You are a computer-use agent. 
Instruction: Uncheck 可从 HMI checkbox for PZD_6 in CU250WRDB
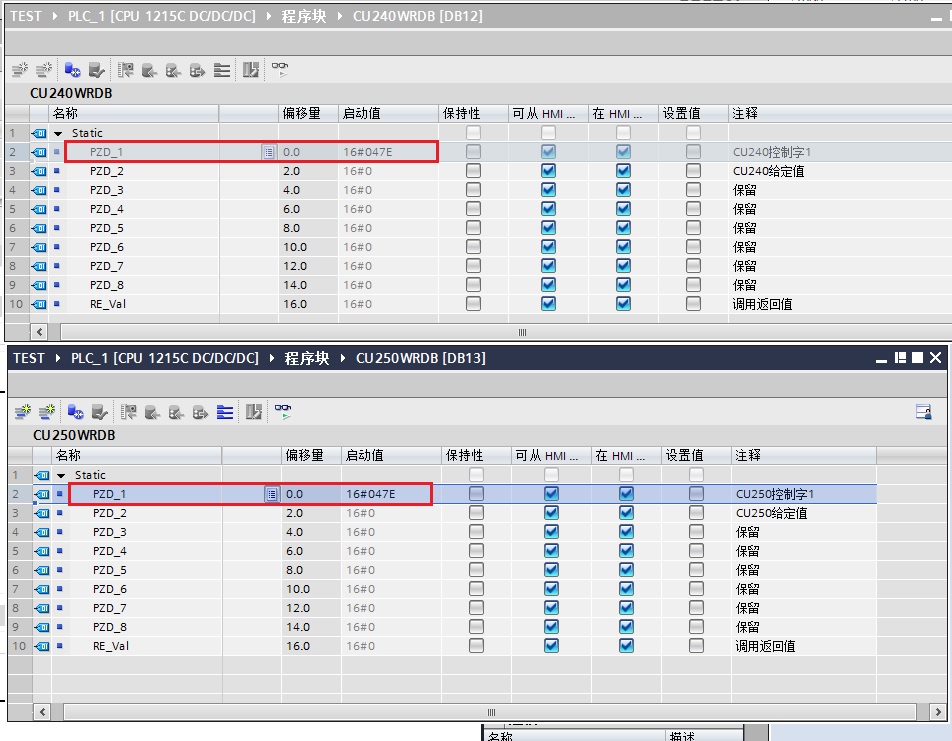pos(551,589)
